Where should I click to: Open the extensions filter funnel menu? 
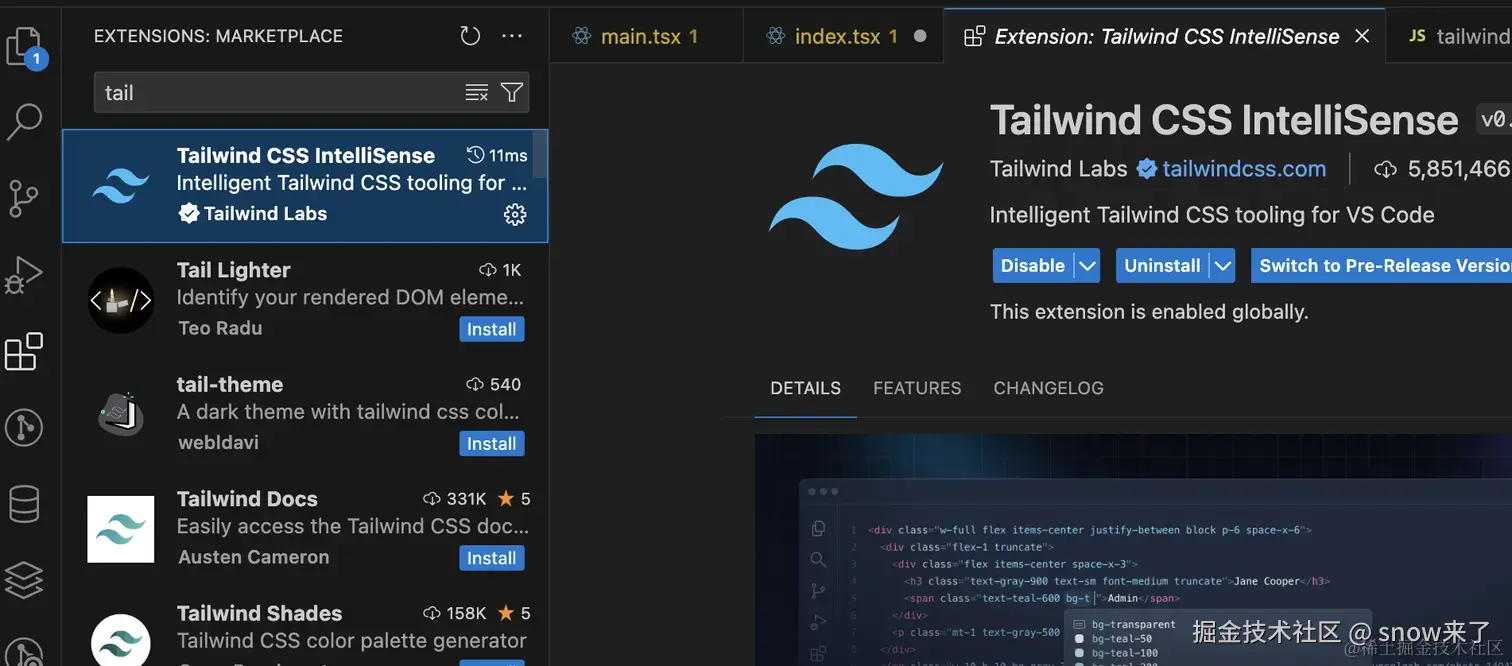(x=512, y=93)
